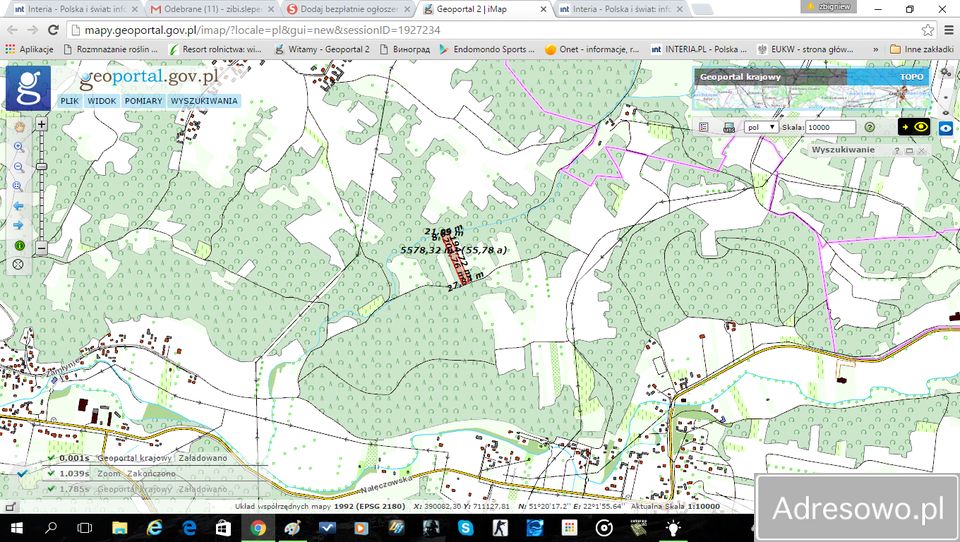The width and height of the screenshot is (960, 542).
Task: Select the zoom in magnifier tool
Action: pyautogui.click(x=18, y=147)
